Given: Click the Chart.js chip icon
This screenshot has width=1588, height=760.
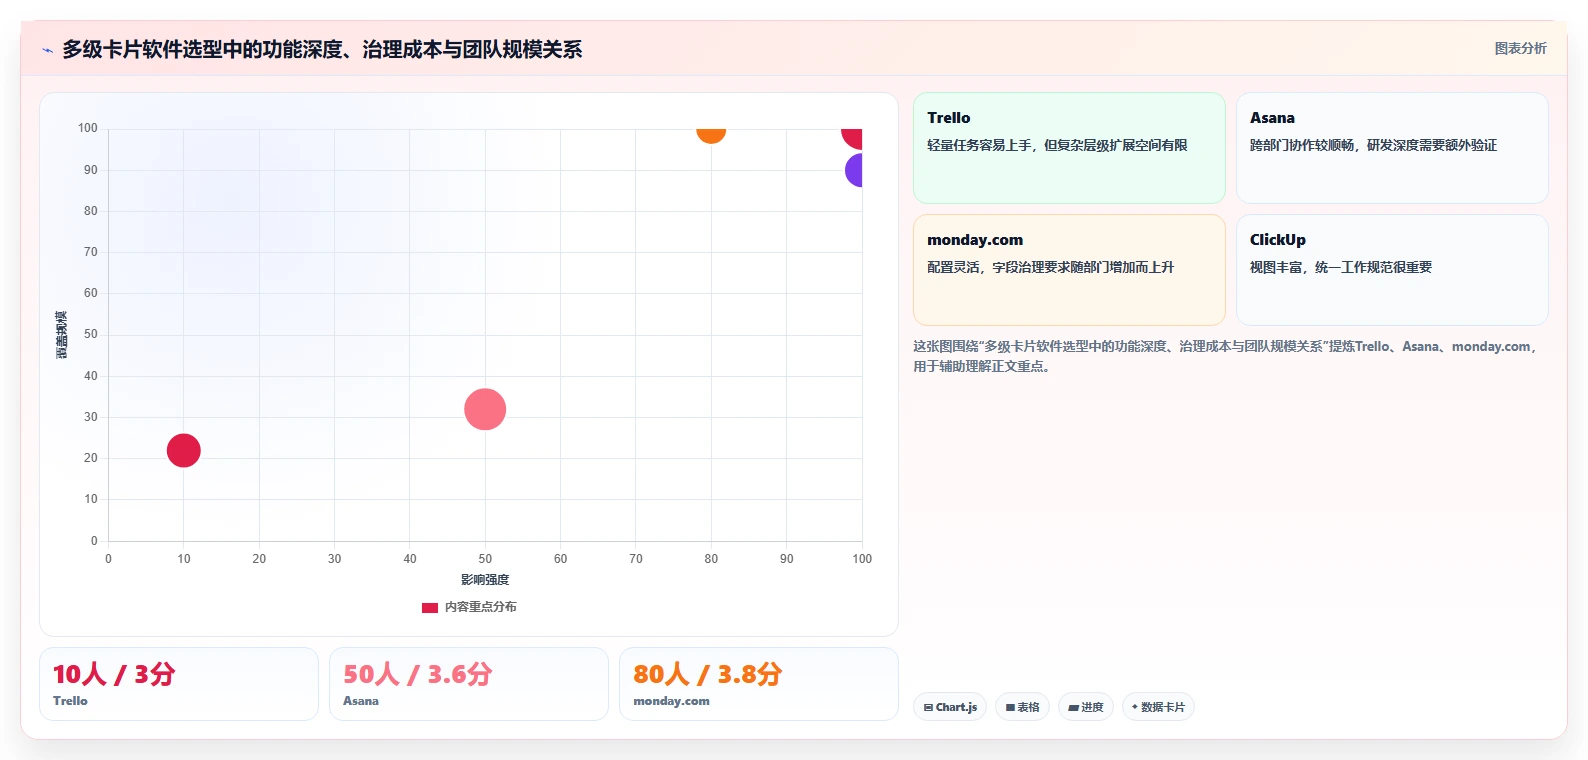Looking at the screenshot, I should pyautogui.click(x=928, y=707).
